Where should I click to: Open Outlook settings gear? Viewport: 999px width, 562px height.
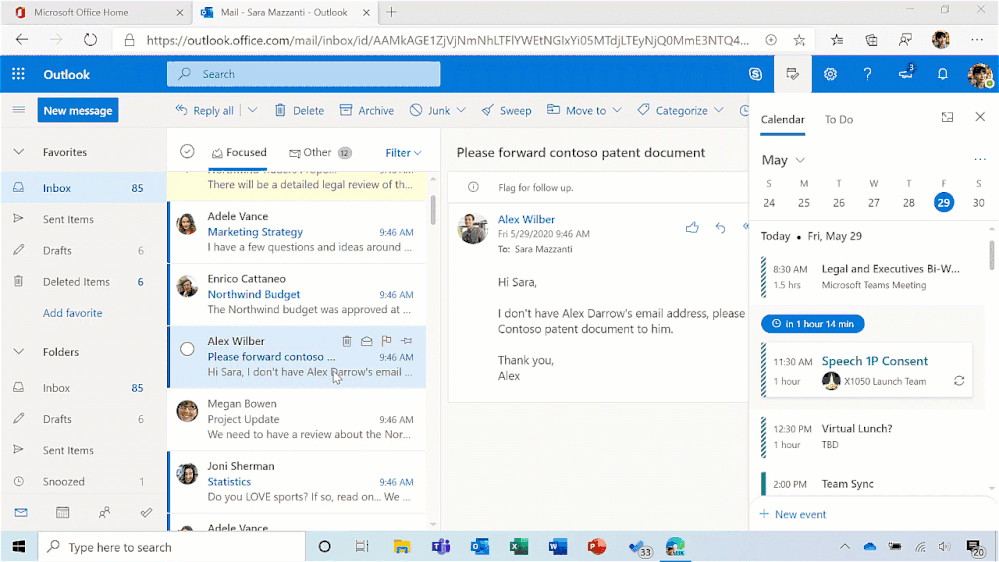830,74
